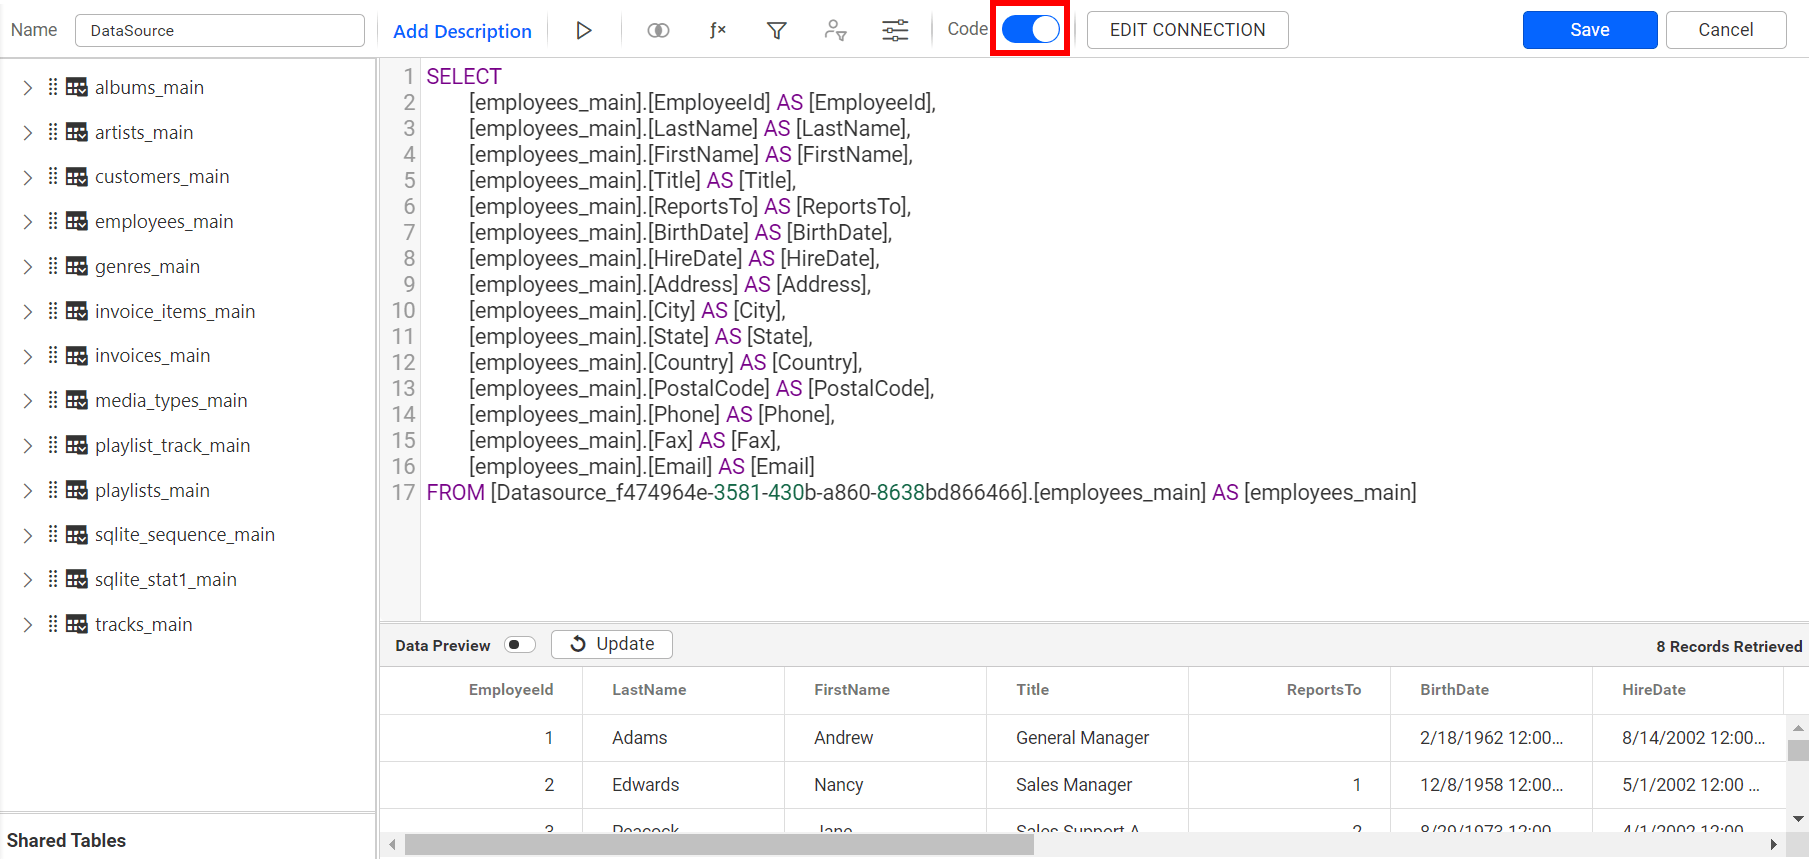Click the Save button

click(1590, 30)
